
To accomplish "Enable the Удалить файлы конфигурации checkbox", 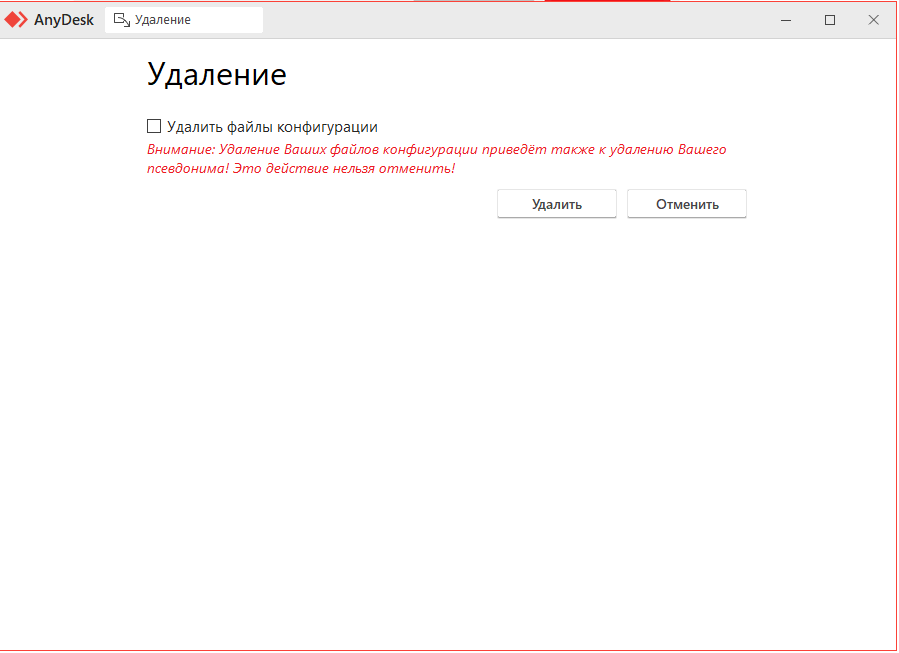I will pos(154,126).
